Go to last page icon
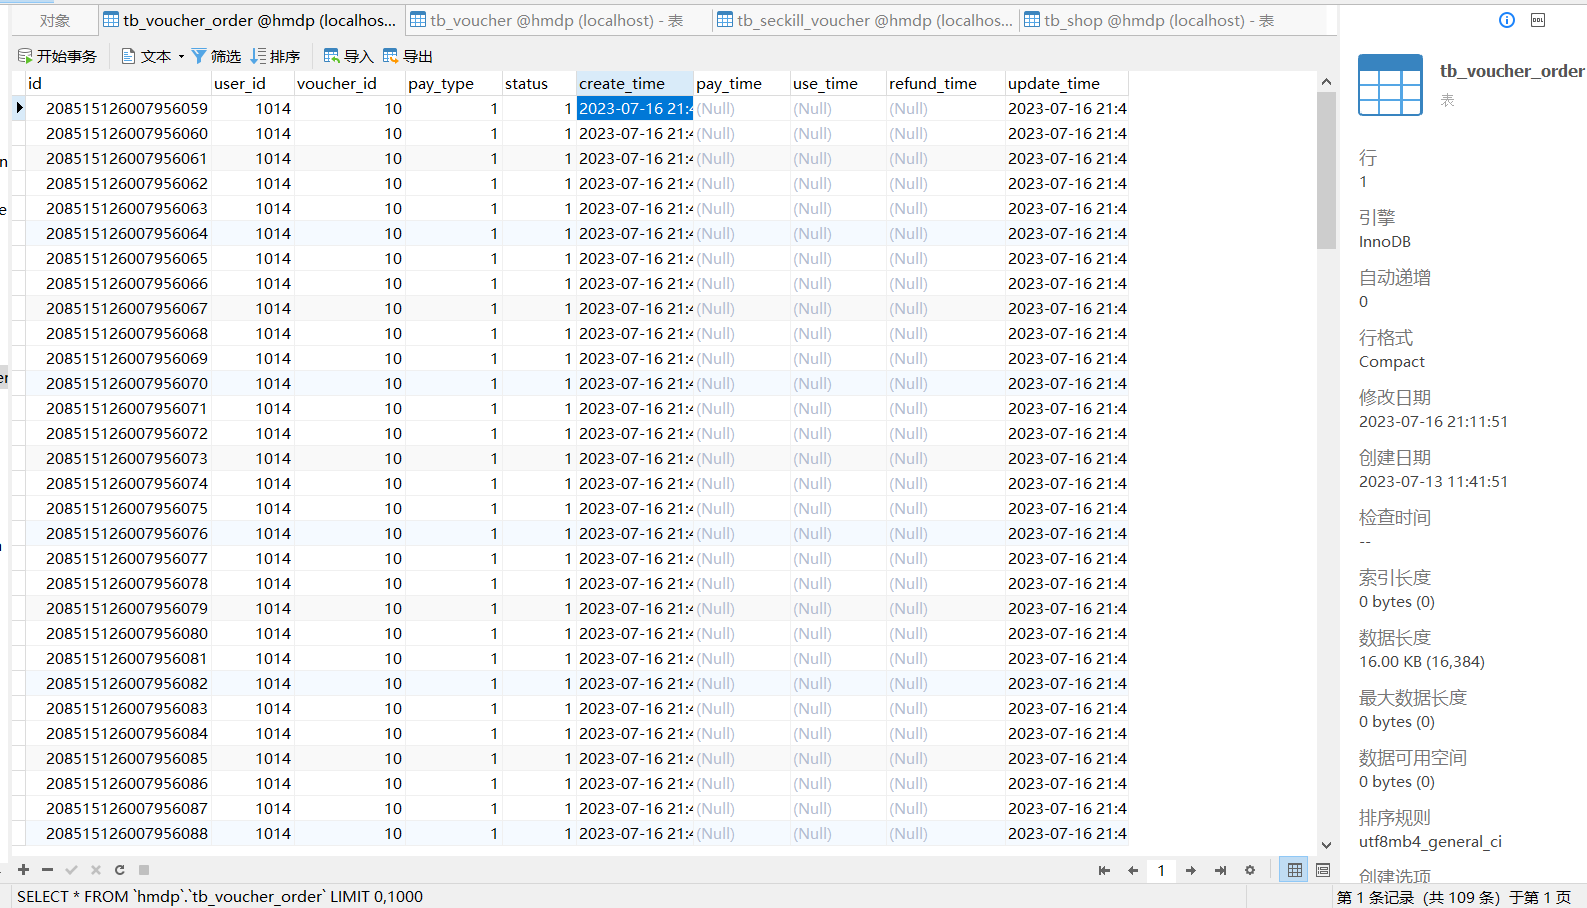1587x908 pixels. 1220,870
